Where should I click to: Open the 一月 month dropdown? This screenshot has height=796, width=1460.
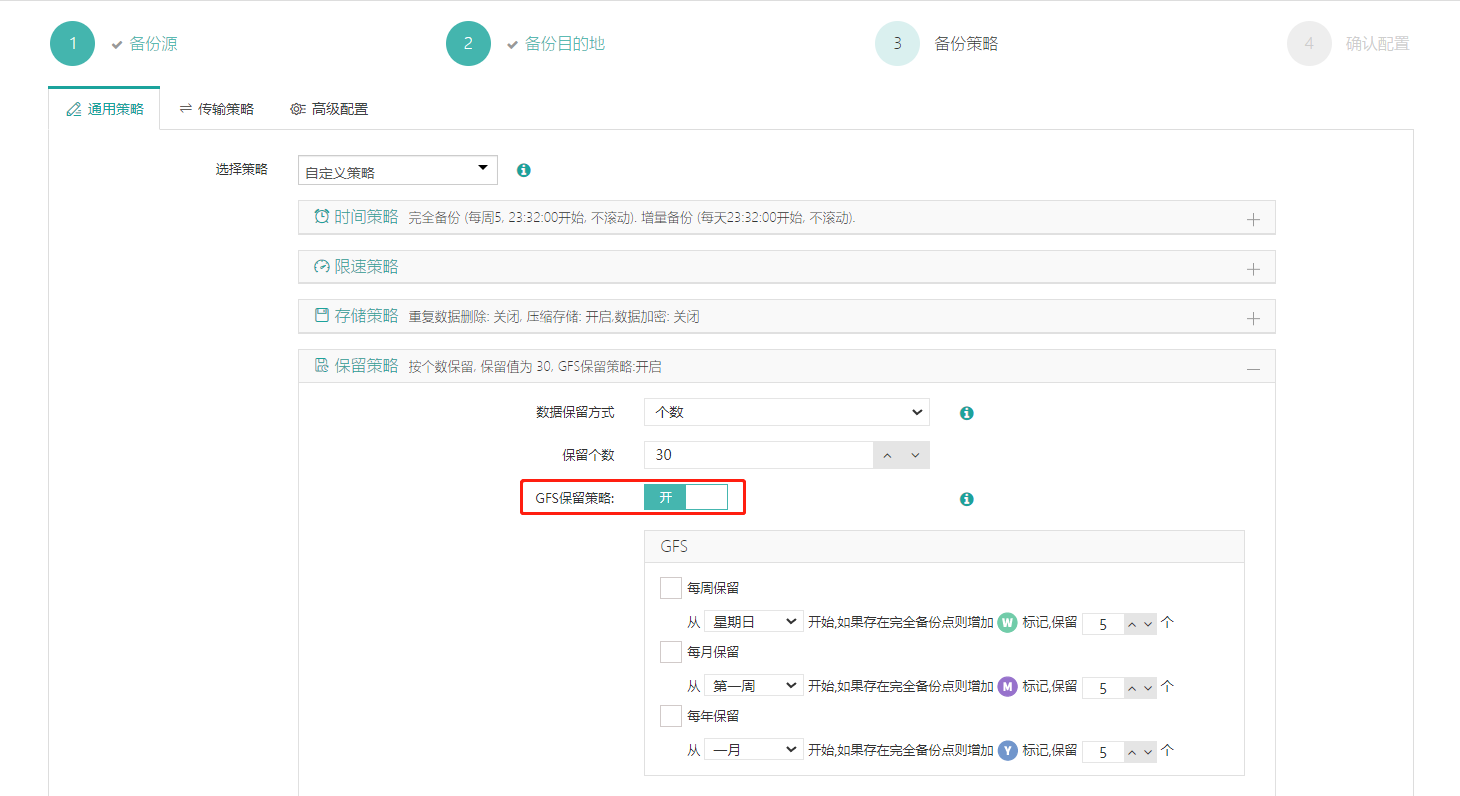coord(754,750)
